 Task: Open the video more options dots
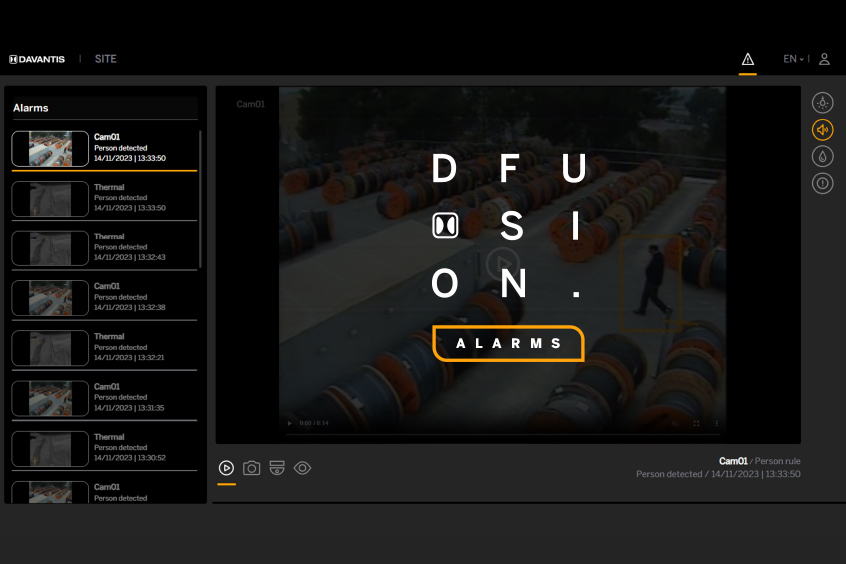(x=717, y=423)
